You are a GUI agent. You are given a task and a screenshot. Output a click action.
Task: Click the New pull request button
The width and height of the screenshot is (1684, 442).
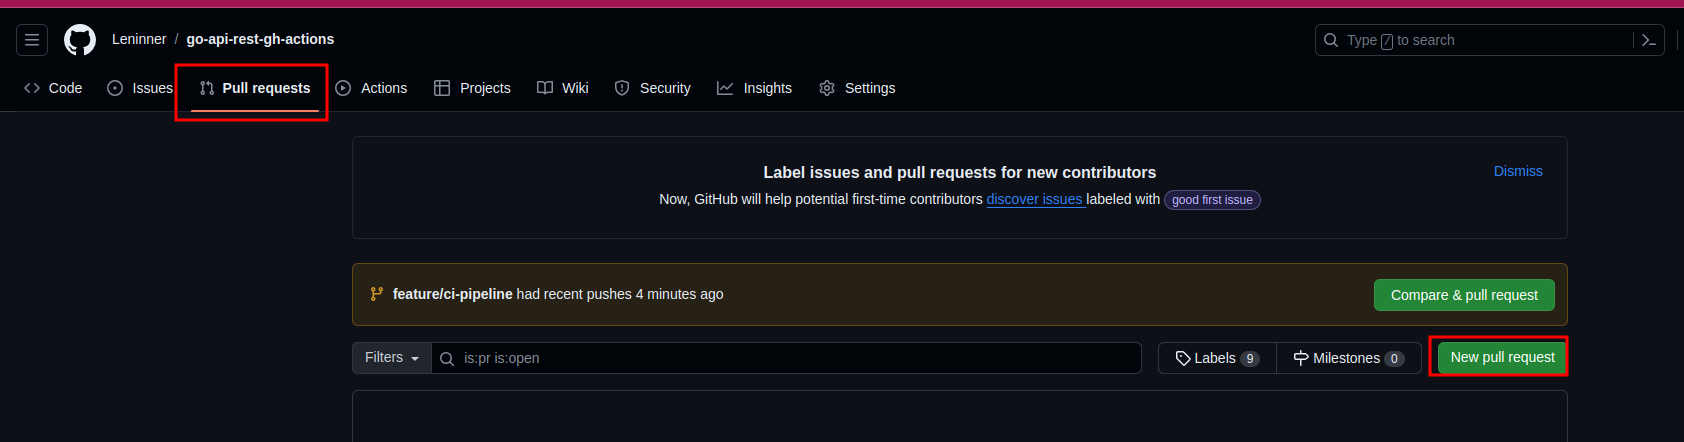tap(1502, 357)
